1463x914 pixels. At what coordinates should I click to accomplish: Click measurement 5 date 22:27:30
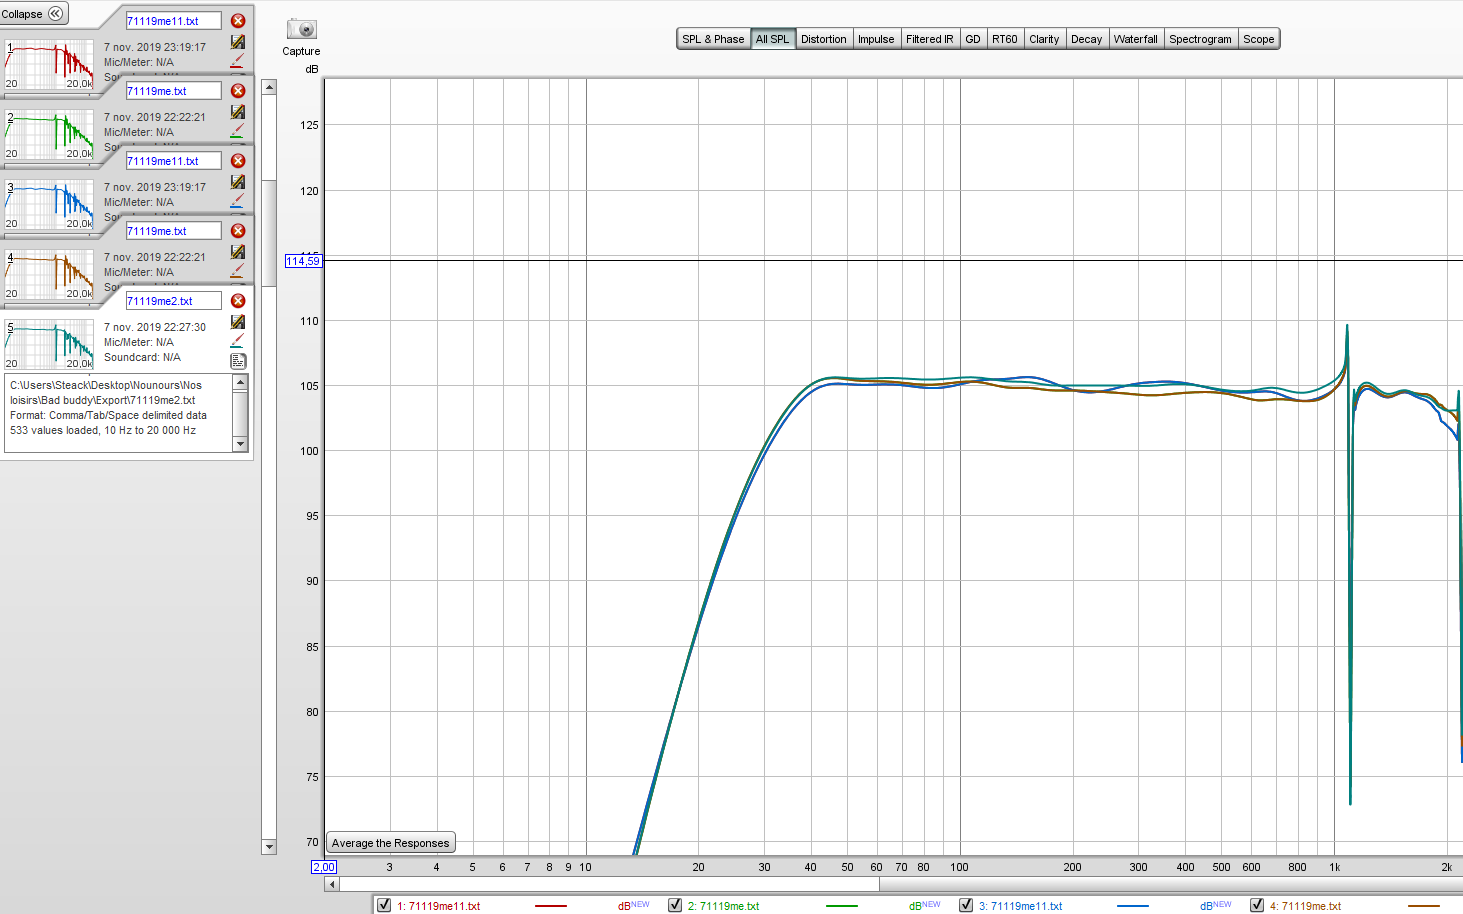coord(155,327)
